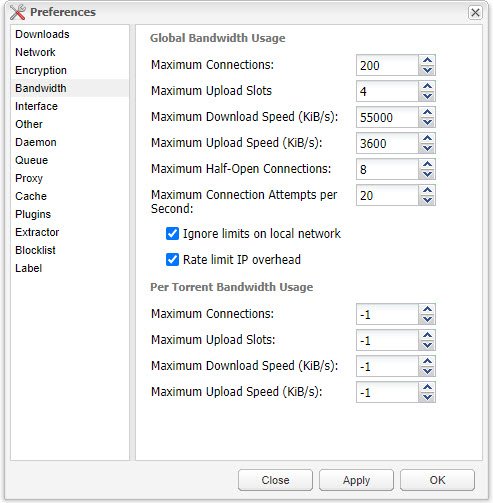
Task: Apply the bandwidth settings
Action: (x=356, y=480)
